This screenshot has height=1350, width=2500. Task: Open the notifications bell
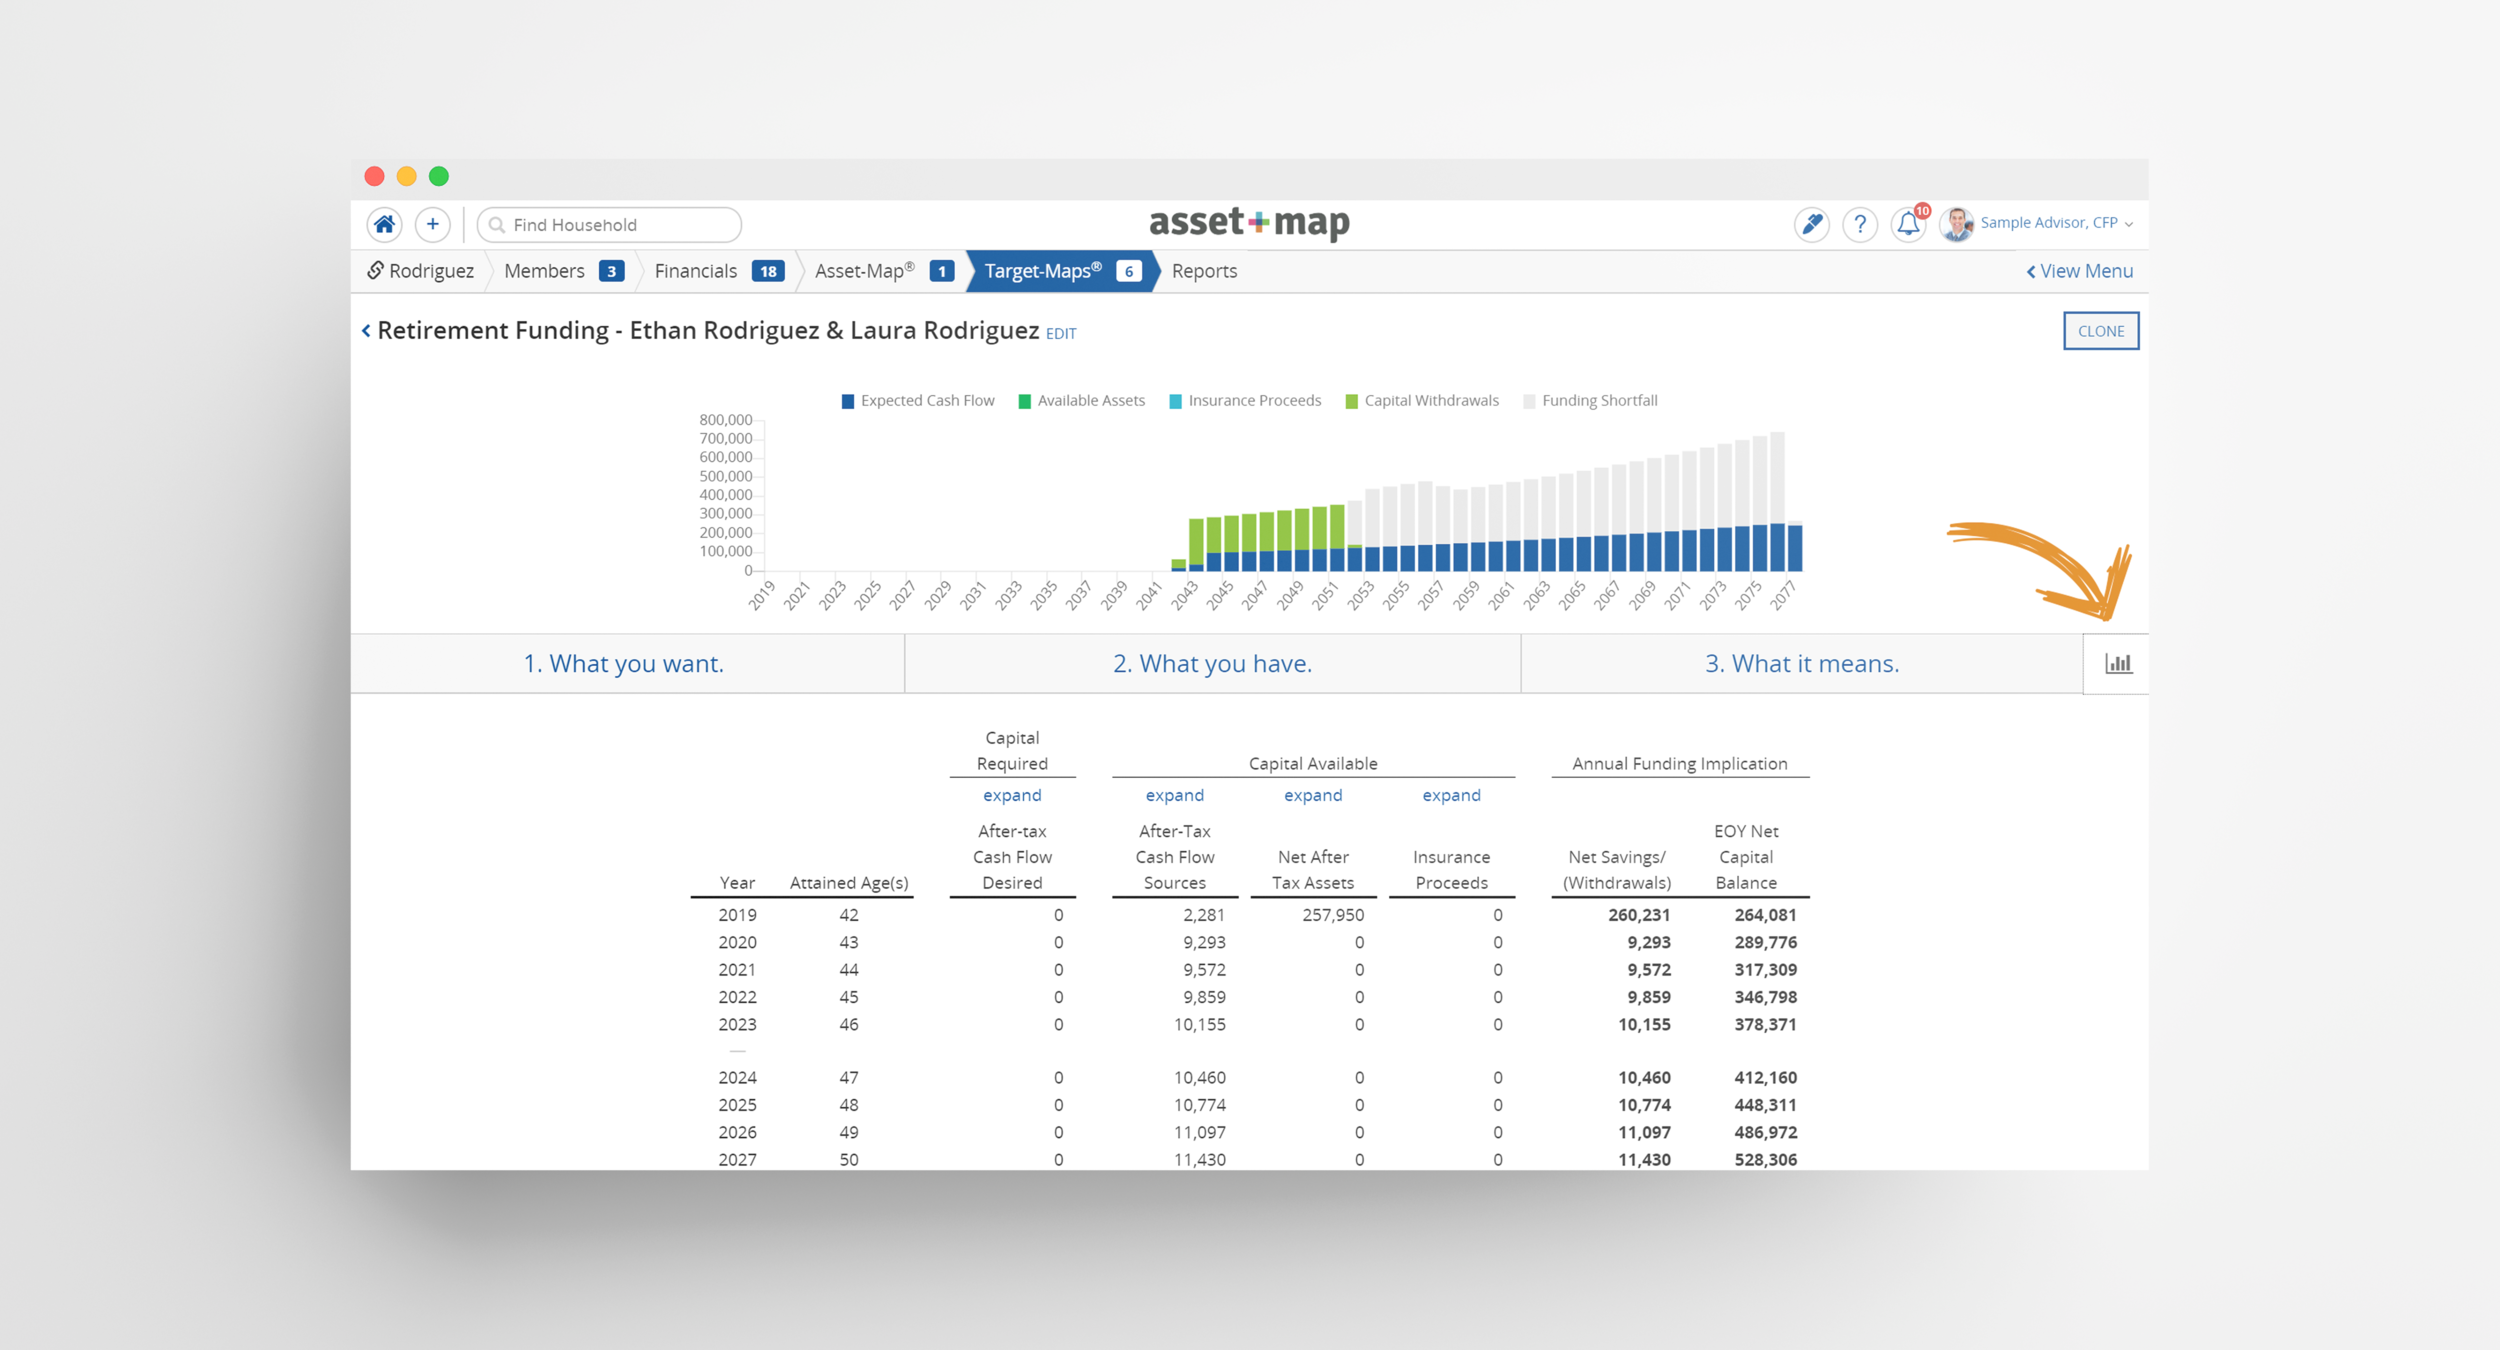pyautogui.click(x=1908, y=224)
